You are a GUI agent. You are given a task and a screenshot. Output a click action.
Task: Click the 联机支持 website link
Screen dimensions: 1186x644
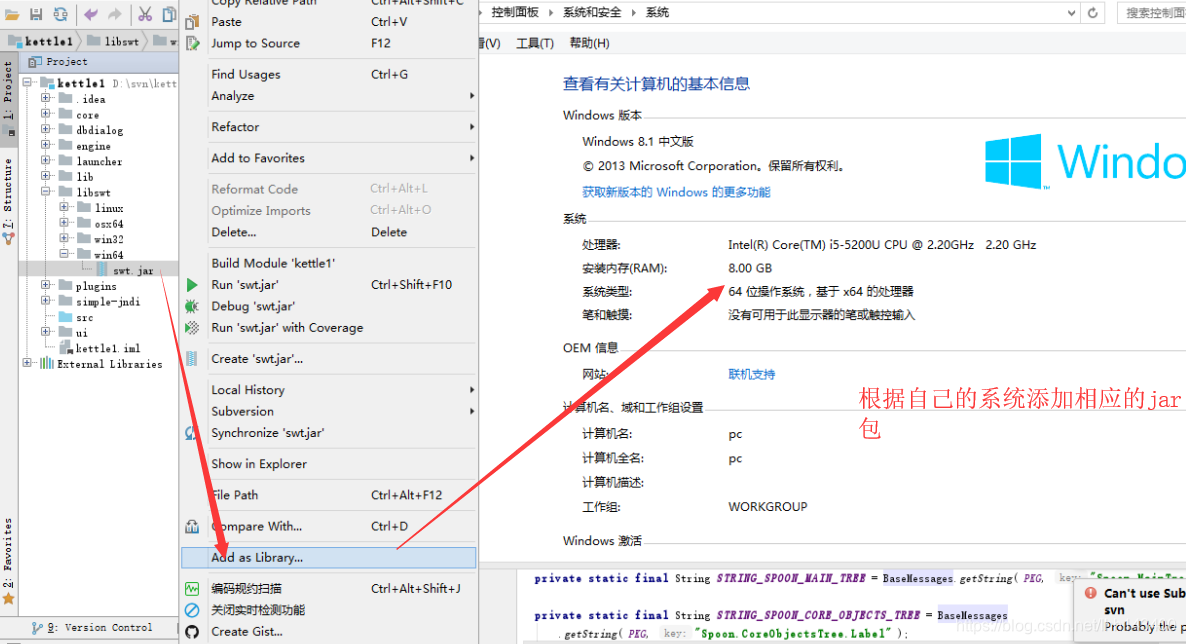[x=751, y=374]
